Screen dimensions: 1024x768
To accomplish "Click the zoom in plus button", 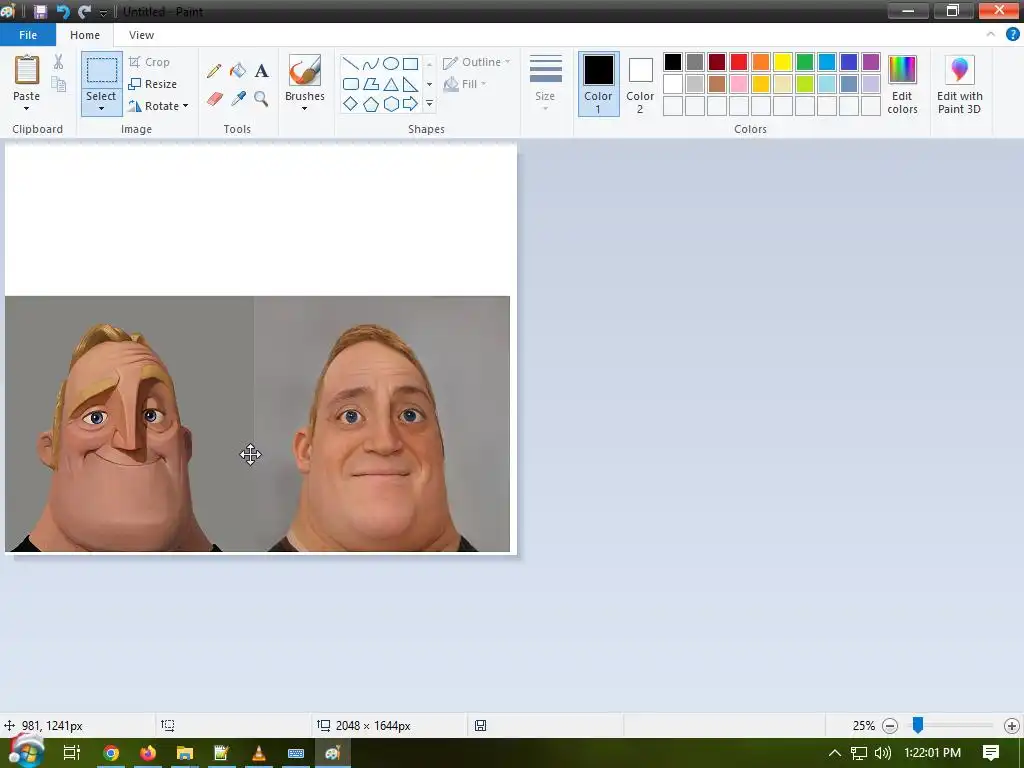I will coord(1012,726).
